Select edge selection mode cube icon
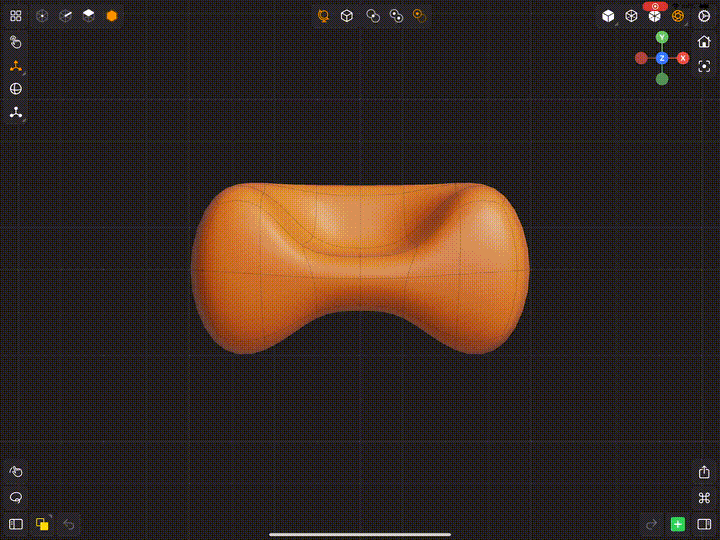This screenshot has height=540, width=720. [66, 16]
